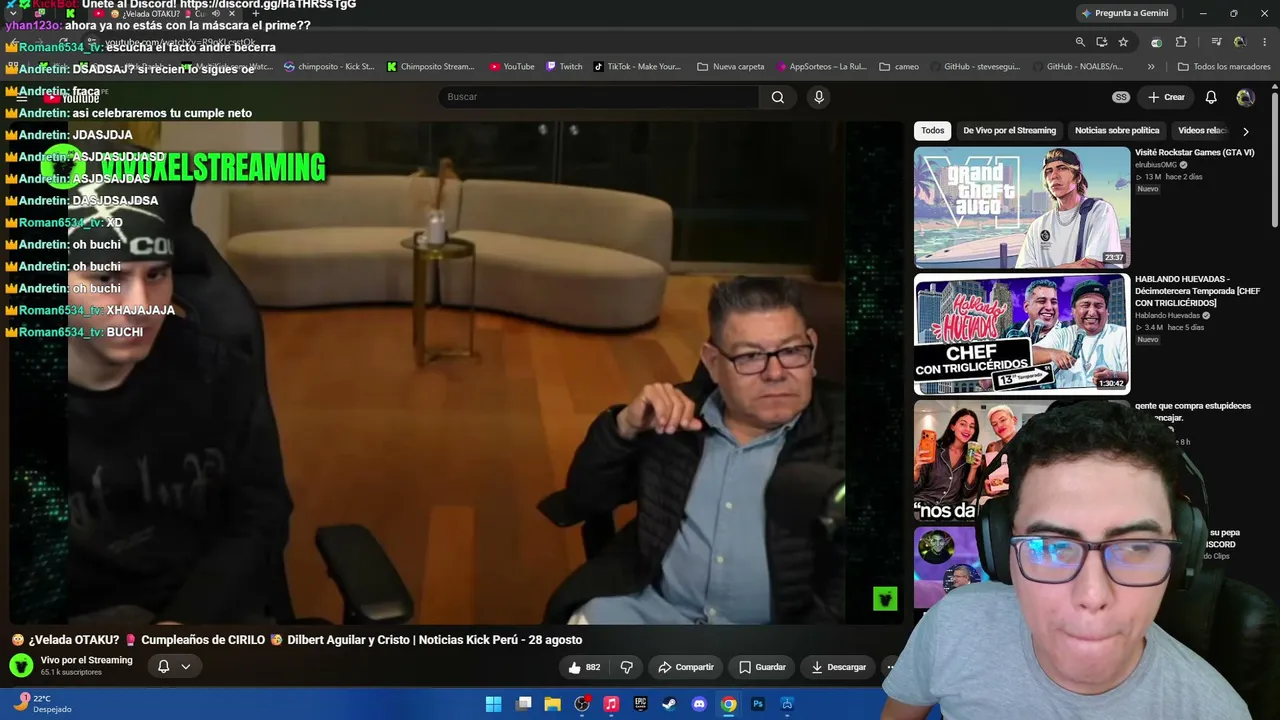Select the Noticias sobre política chip
1280x720 pixels.
coord(1117,130)
